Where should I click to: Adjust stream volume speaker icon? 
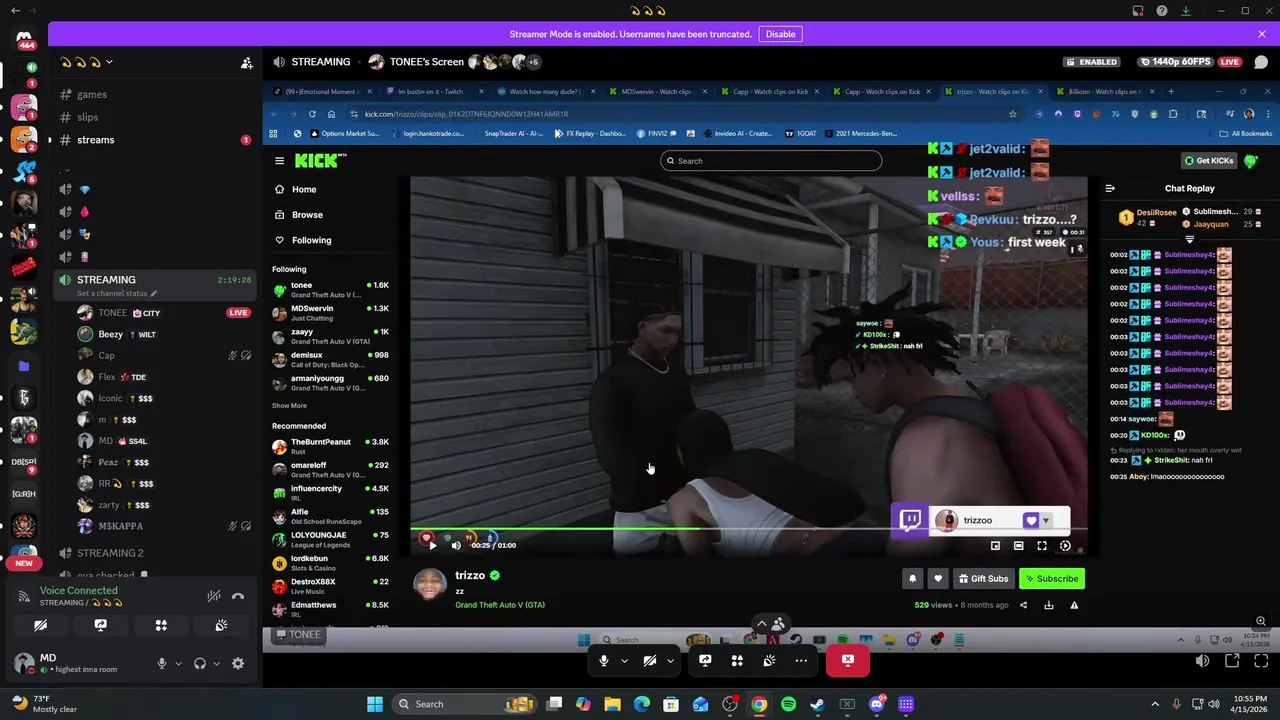click(1202, 661)
